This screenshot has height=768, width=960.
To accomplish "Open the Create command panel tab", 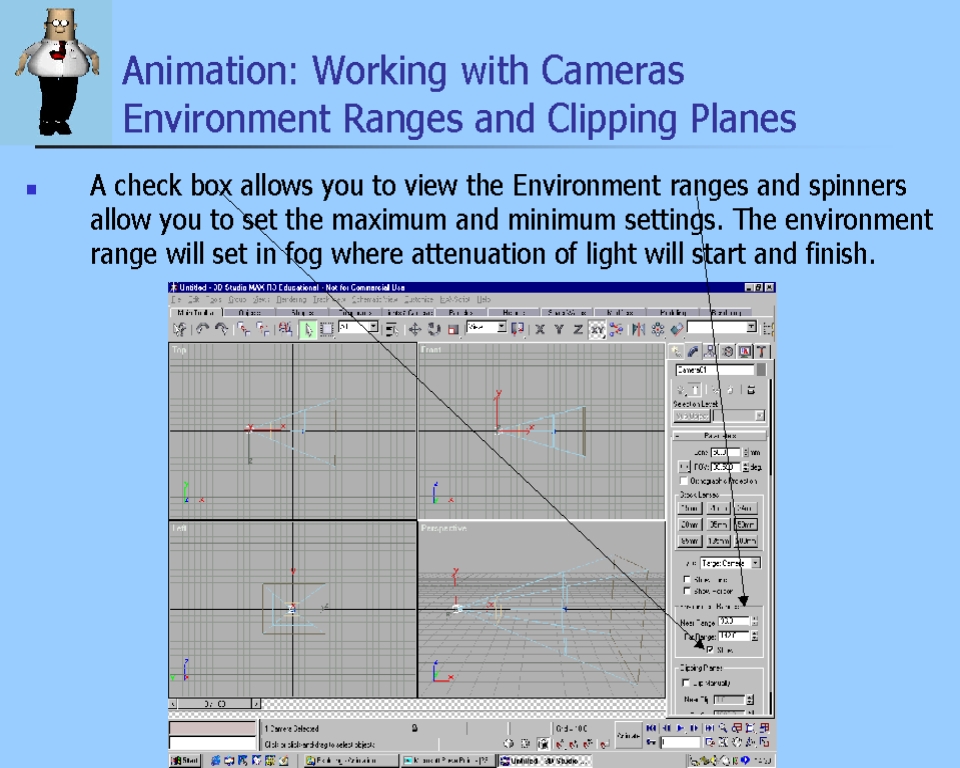I will [677, 351].
